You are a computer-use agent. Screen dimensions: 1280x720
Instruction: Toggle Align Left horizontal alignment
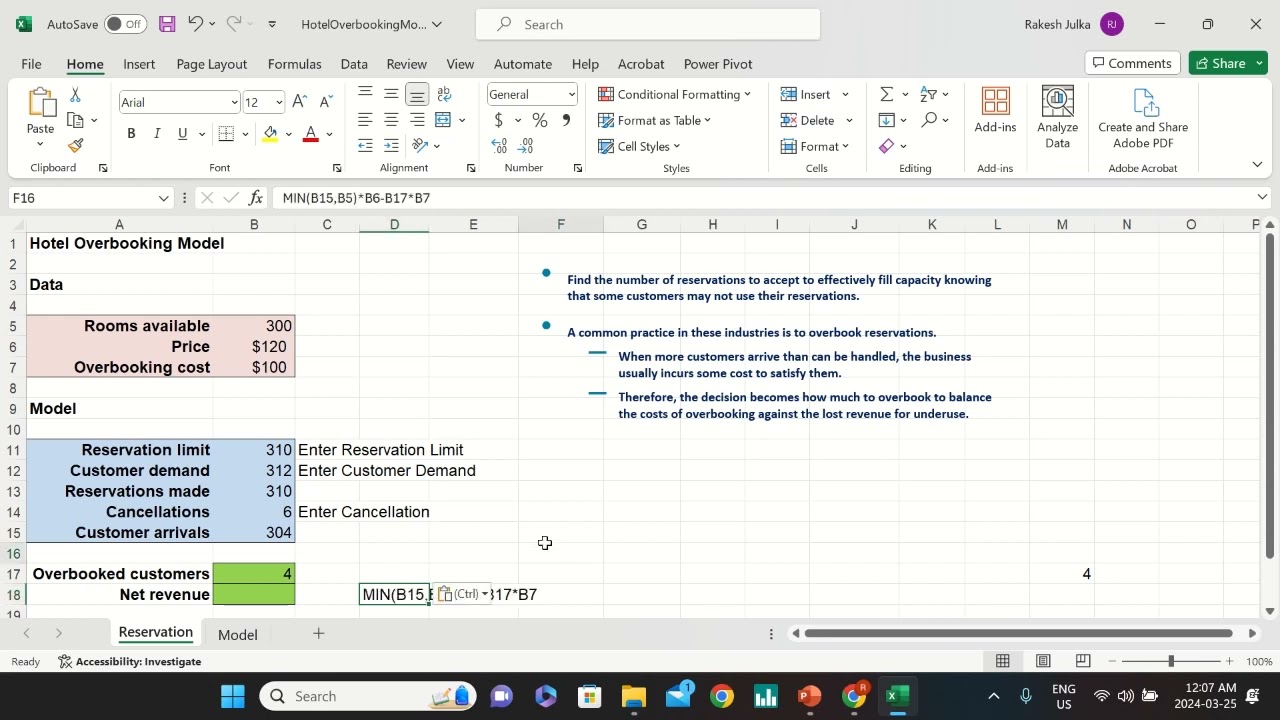pos(365,120)
